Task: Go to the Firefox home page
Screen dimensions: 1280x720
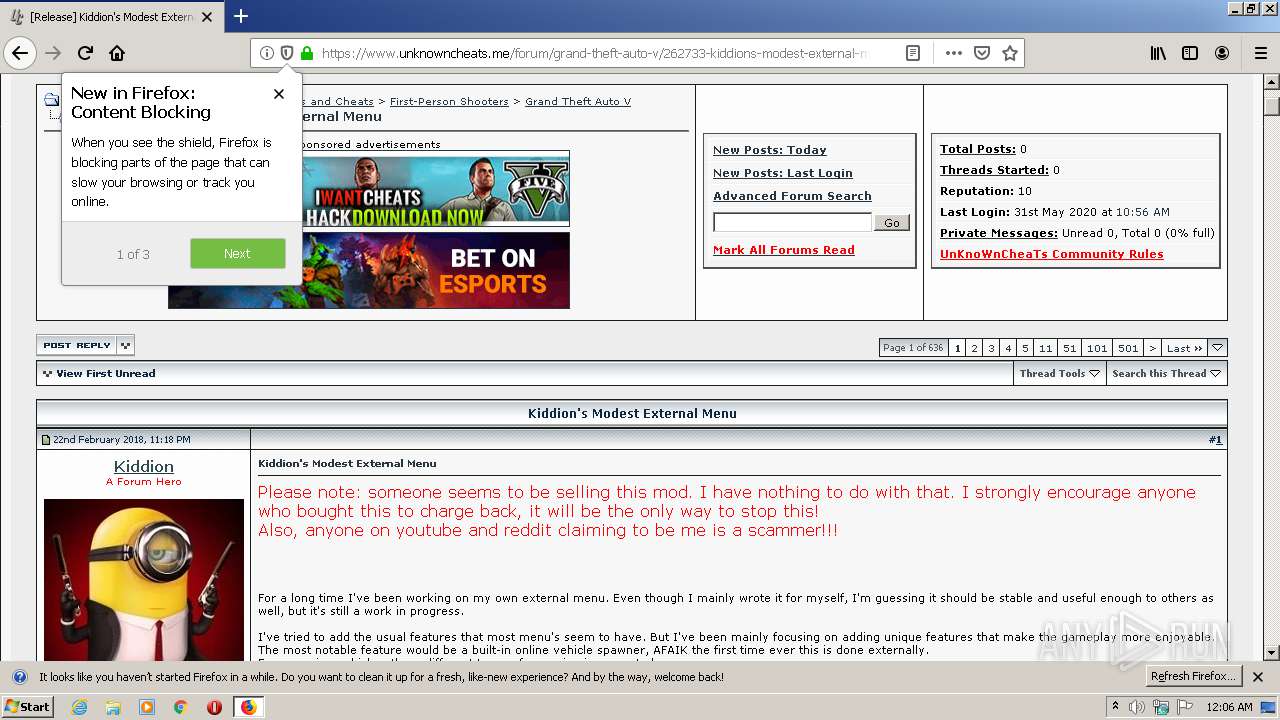Action: pos(117,53)
